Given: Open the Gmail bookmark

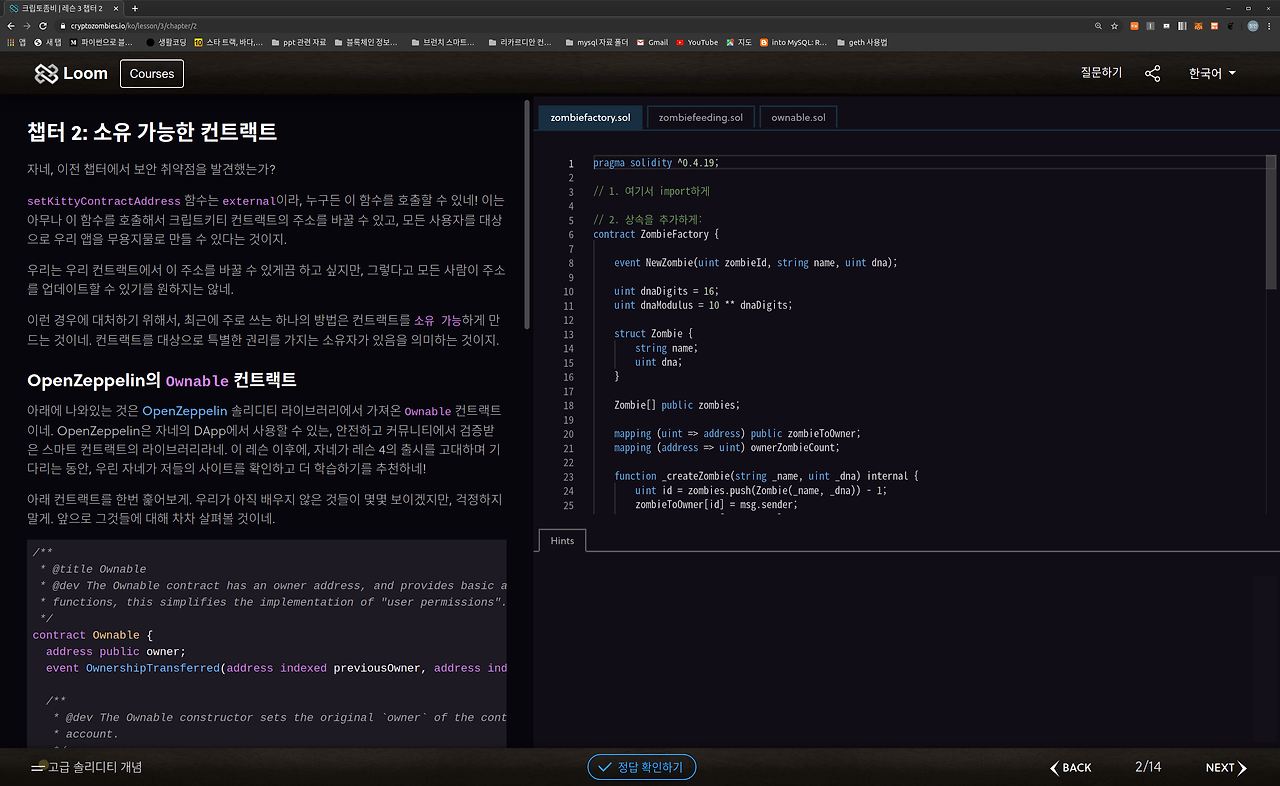Looking at the screenshot, I should (x=652, y=42).
